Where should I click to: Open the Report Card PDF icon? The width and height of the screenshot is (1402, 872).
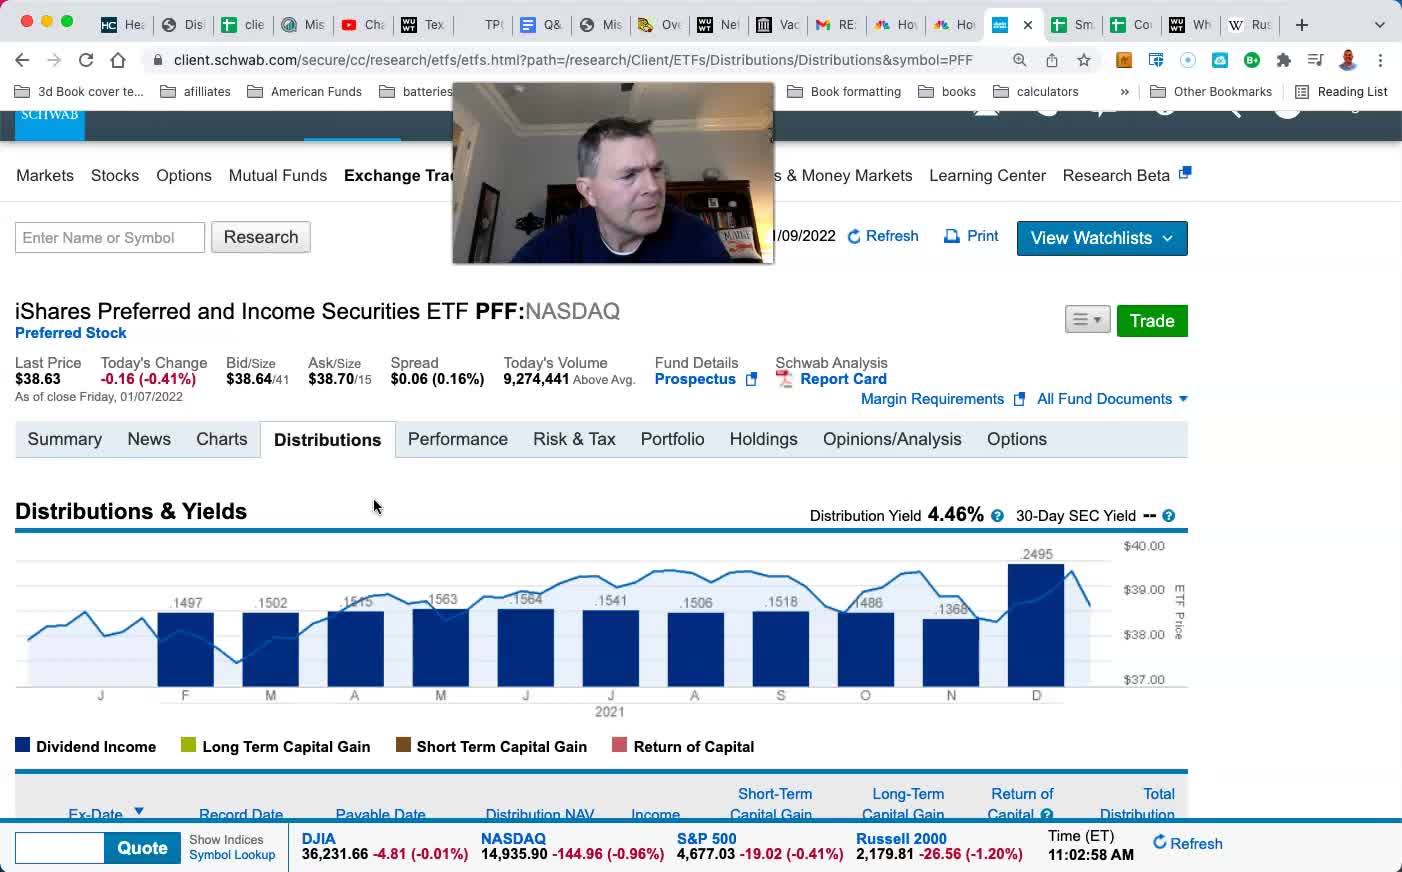pyautogui.click(x=784, y=379)
